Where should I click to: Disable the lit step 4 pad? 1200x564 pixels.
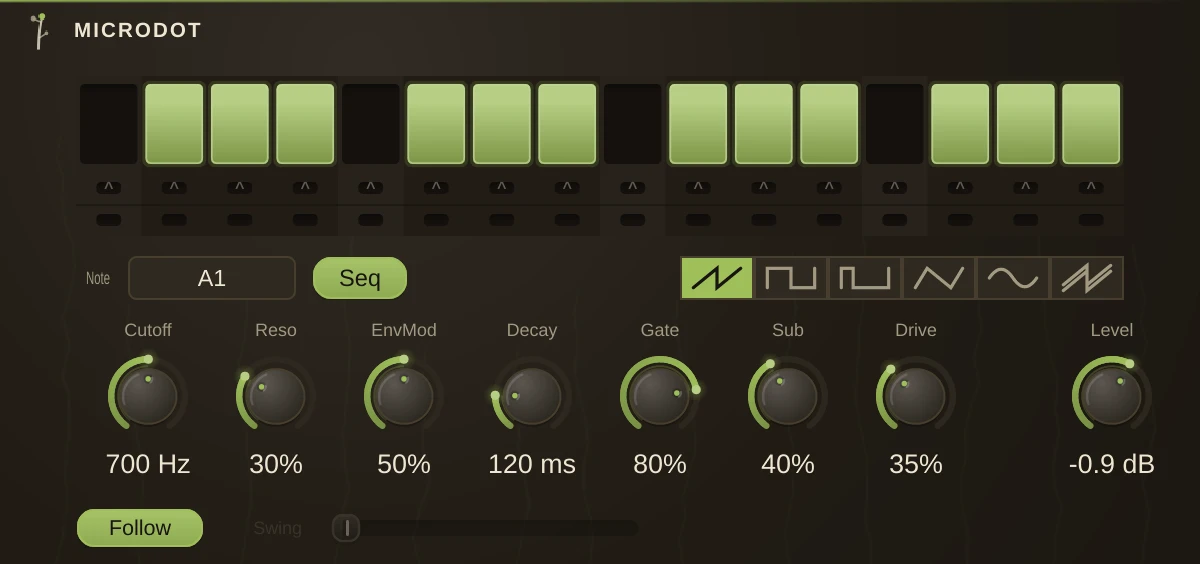coord(305,124)
